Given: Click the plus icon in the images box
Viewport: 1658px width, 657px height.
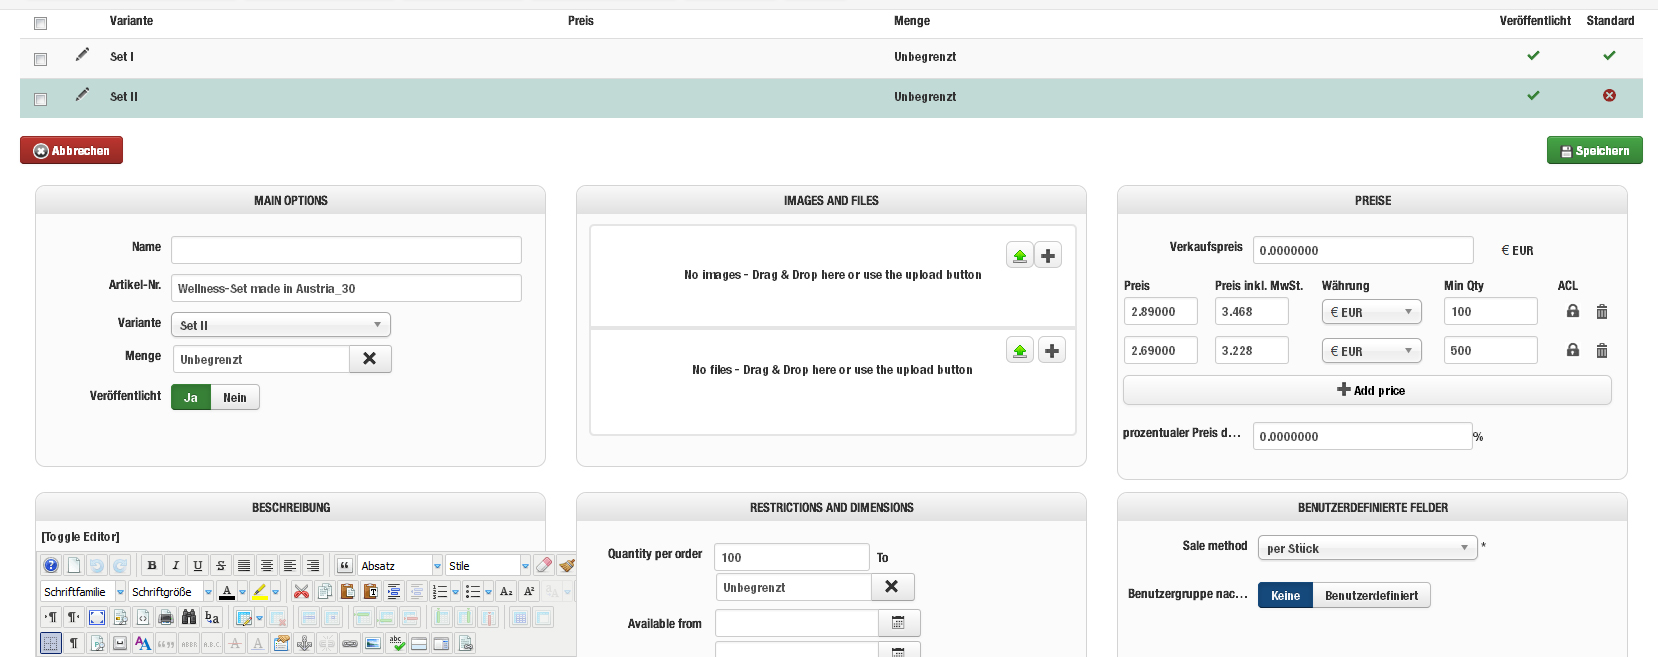Looking at the screenshot, I should tap(1048, 256).
